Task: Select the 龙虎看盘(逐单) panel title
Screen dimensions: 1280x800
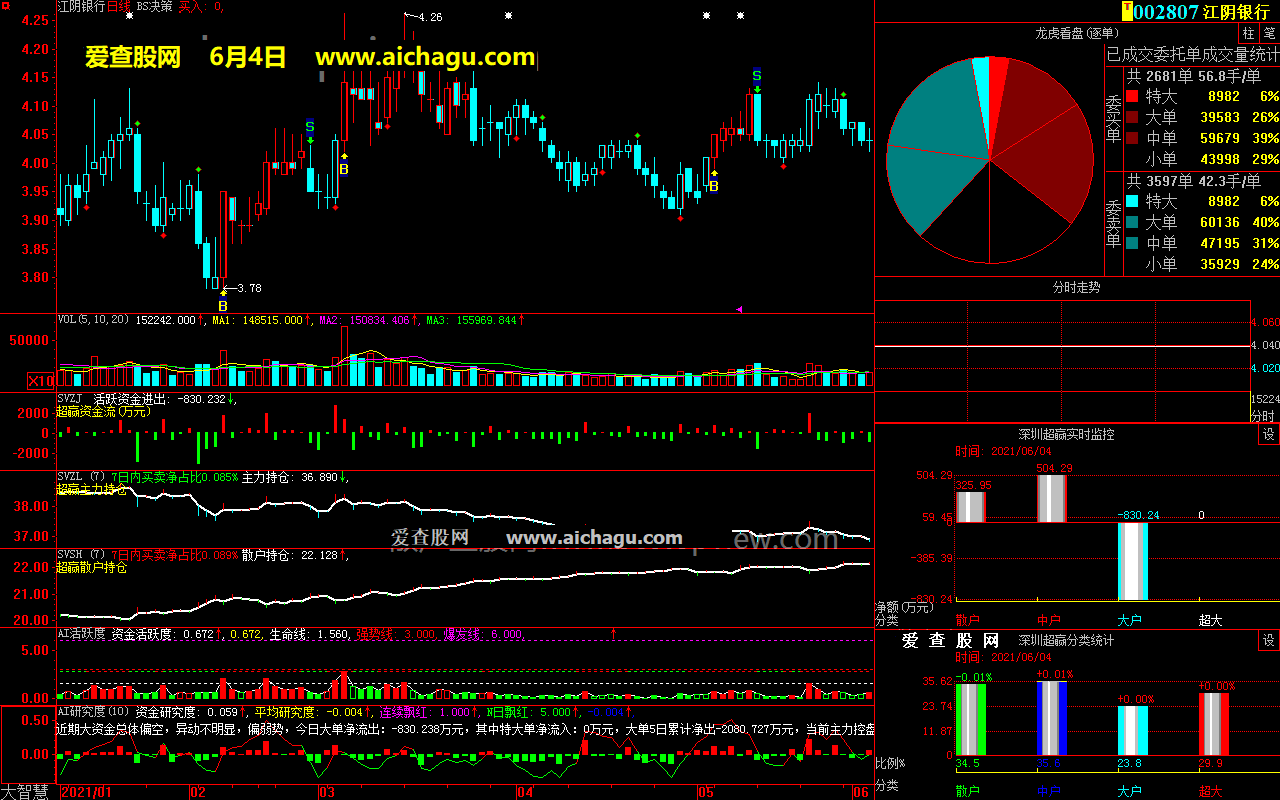Action: point(1074,33)
